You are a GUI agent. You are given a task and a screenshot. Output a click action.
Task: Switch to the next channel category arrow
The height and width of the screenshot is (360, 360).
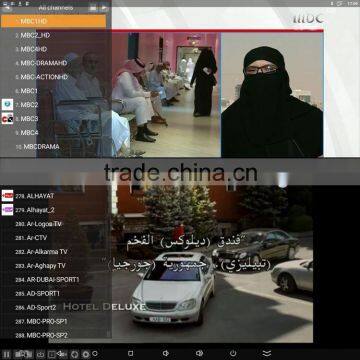(104, 8)
